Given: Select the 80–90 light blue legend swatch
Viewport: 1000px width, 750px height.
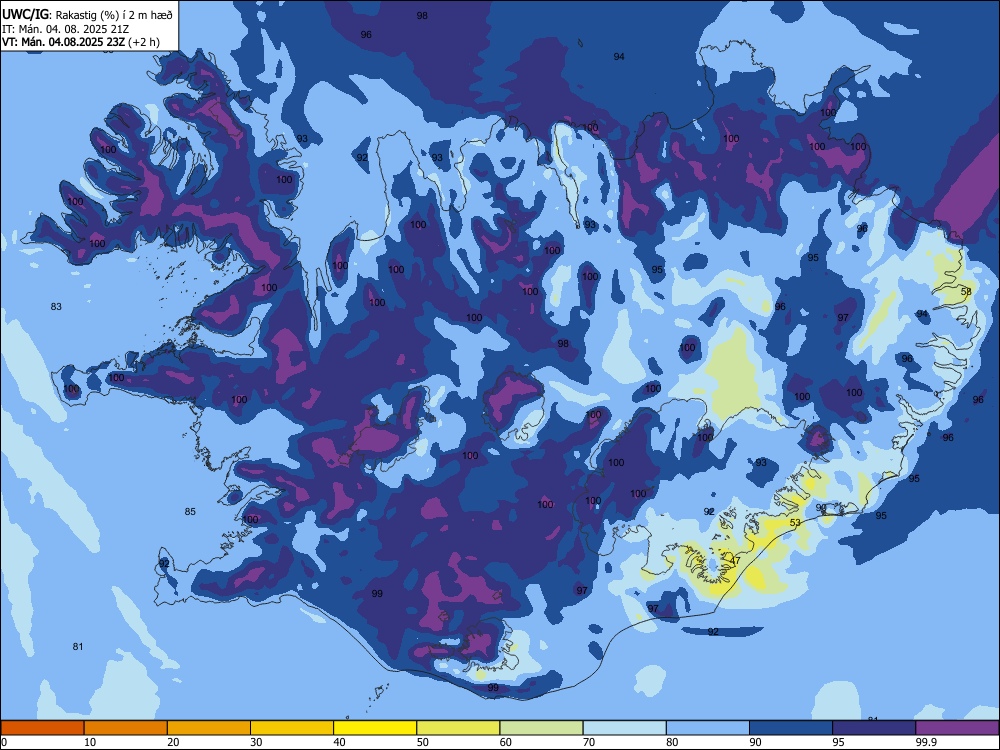Looking at the screenshot, I should tap(708, 728).
